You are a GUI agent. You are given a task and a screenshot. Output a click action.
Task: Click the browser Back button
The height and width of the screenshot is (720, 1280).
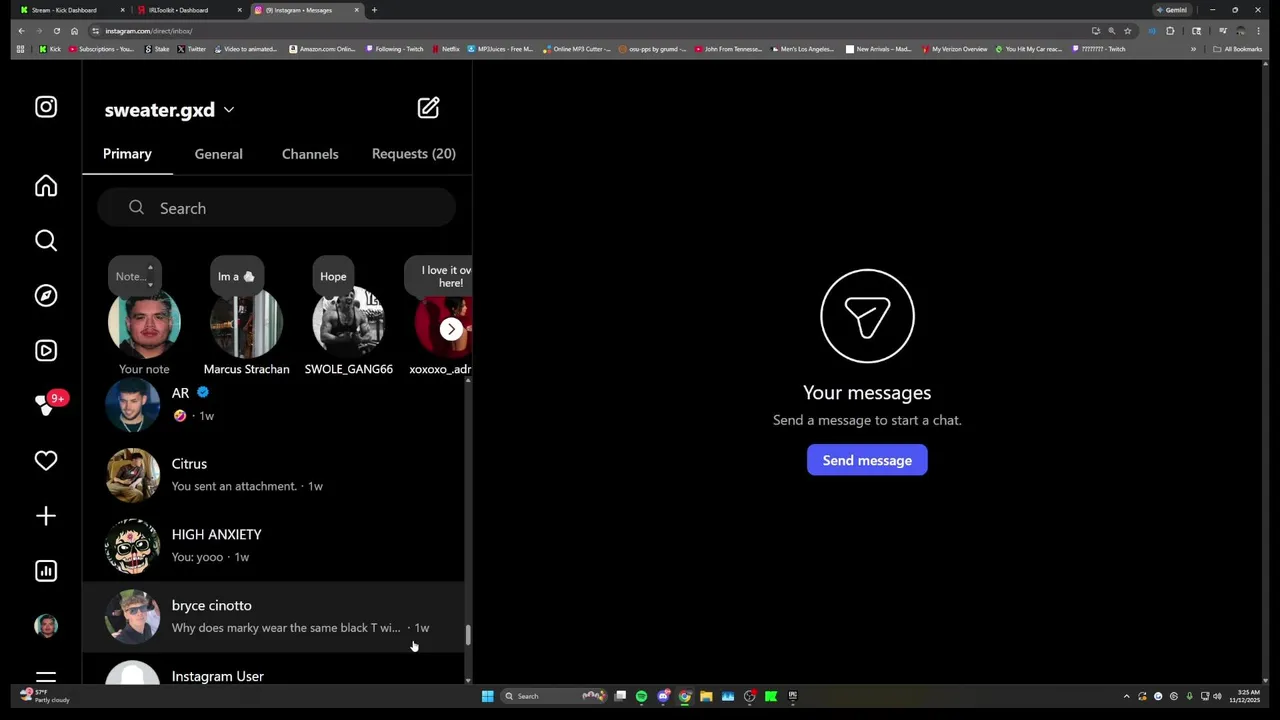pyautogui.click(x=21, y=31)
